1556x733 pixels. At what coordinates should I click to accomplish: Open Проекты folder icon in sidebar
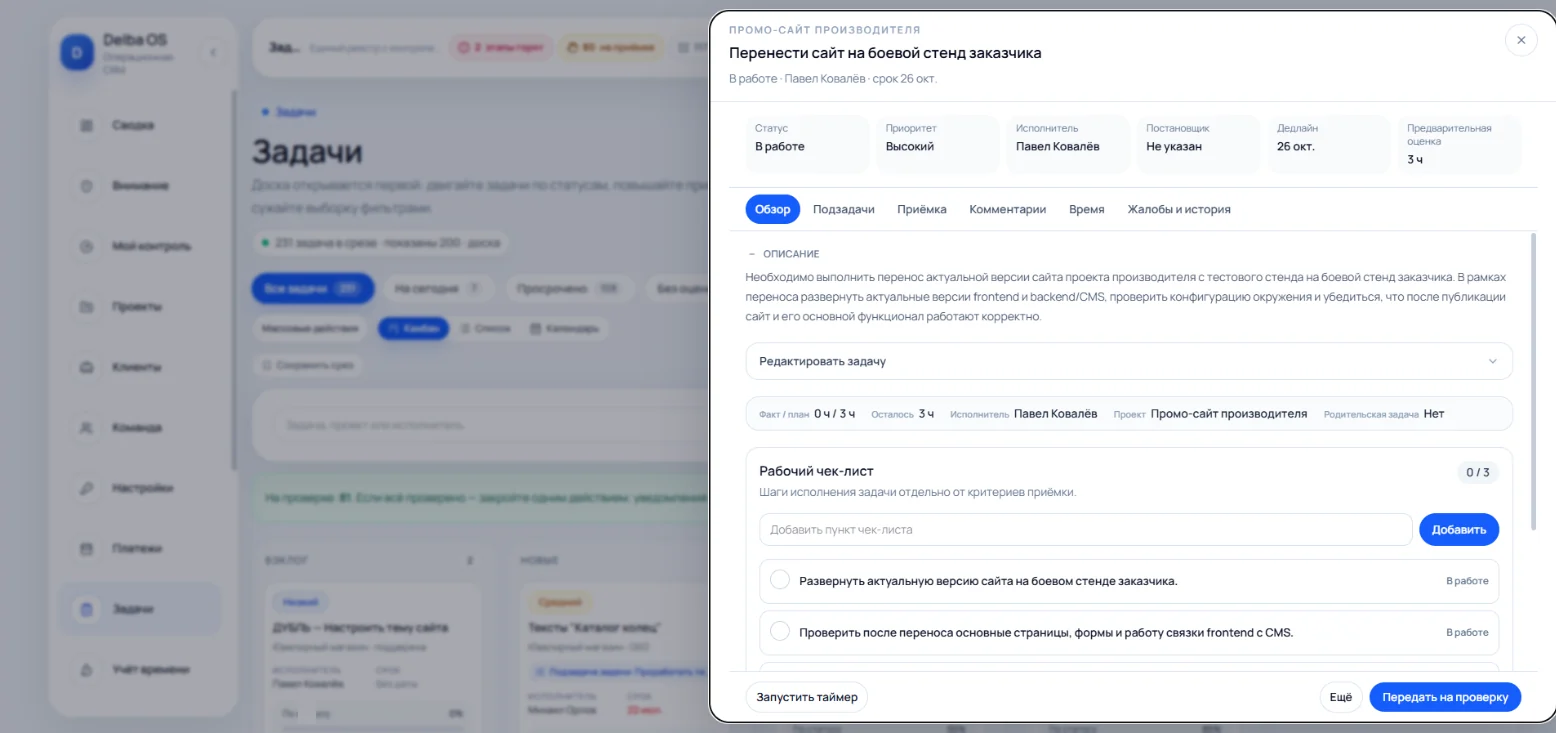[86, 307]
